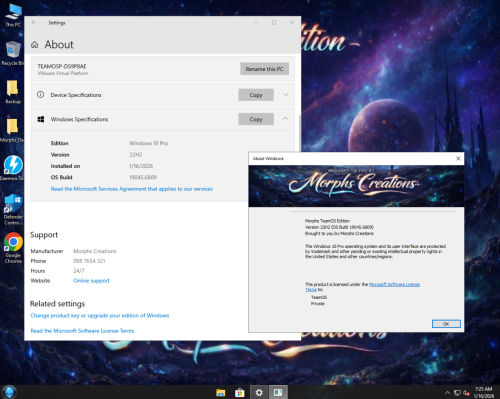500x399 pixels.
Task: Open the Morphs folder desktop icon
Action: tap(12, 130)
